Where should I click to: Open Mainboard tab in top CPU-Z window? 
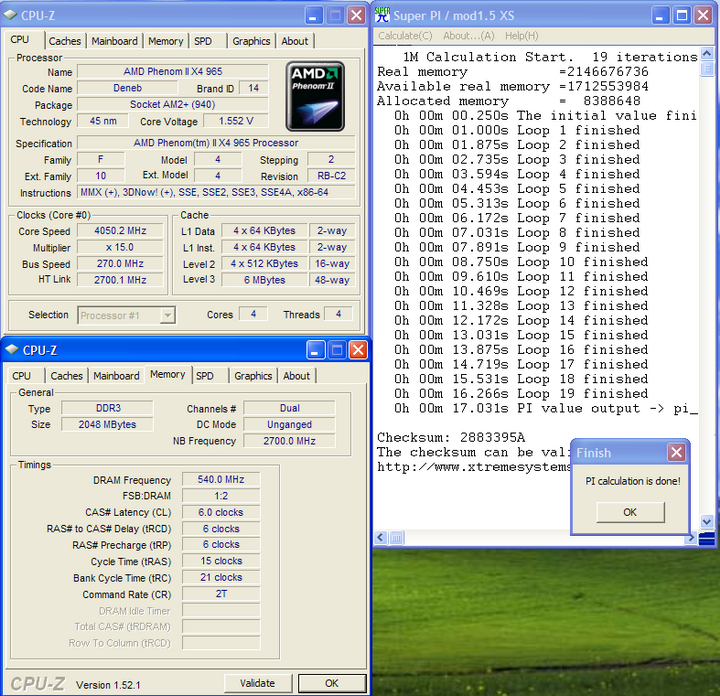click(x=114, y=41)
